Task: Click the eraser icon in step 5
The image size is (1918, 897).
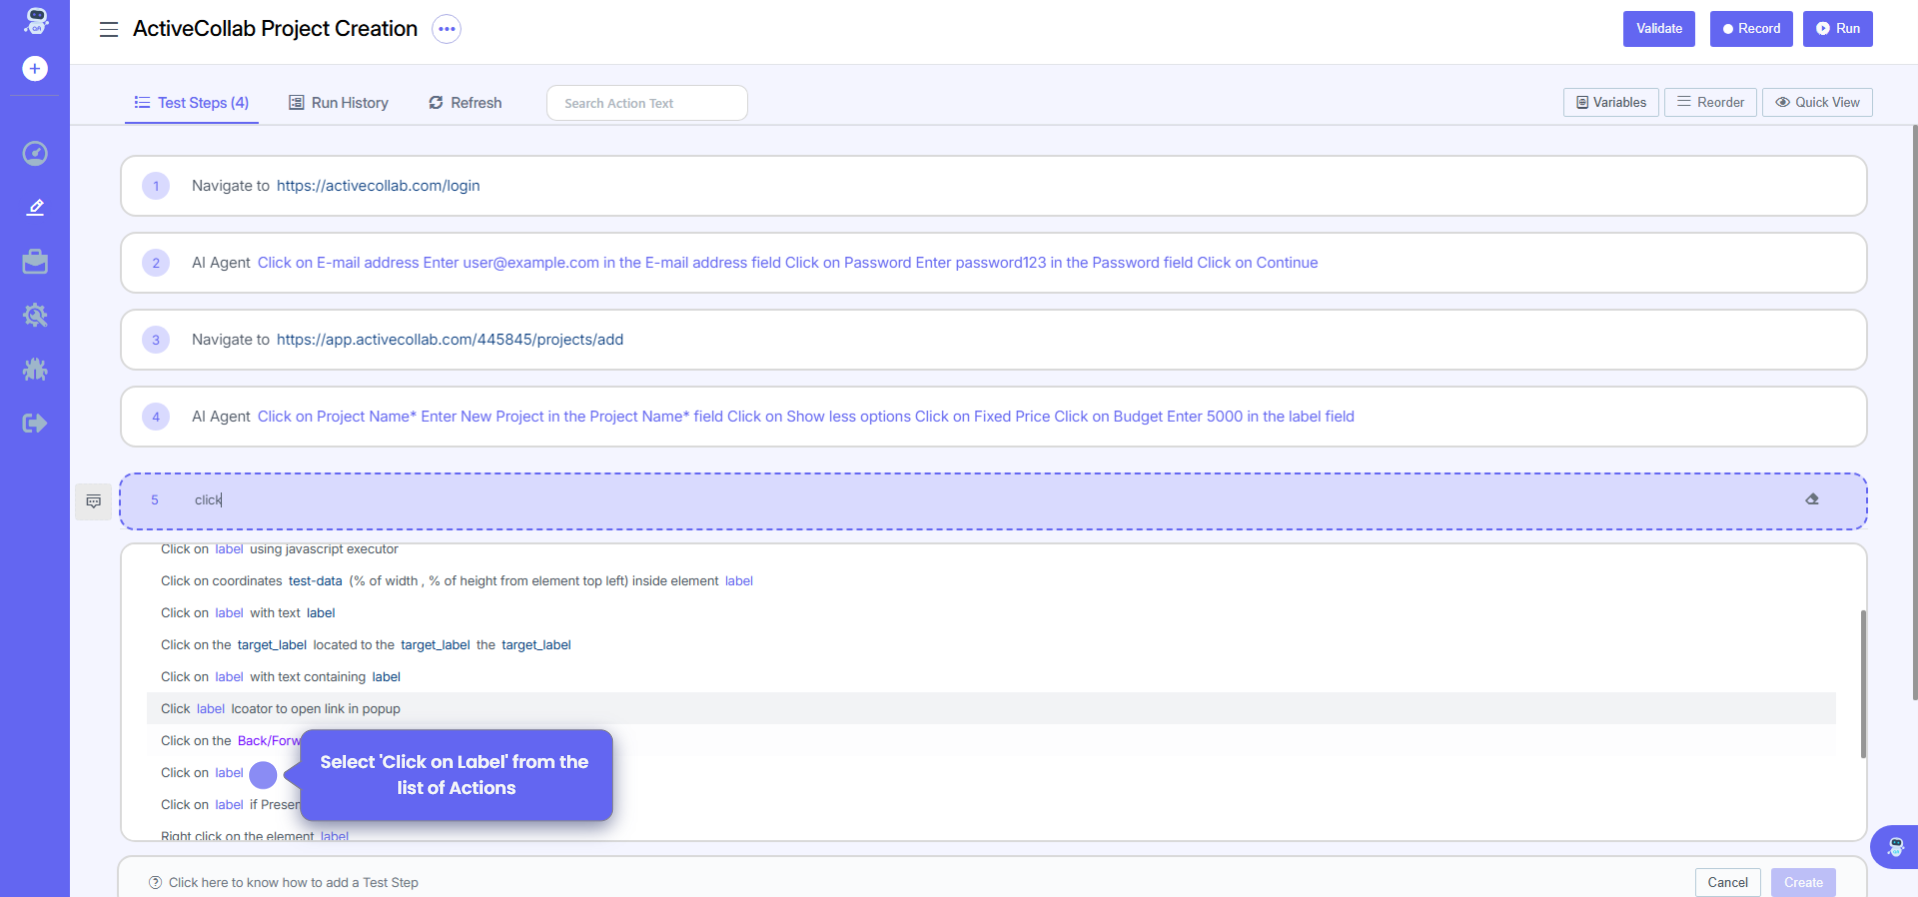Action: point(1812,499)
